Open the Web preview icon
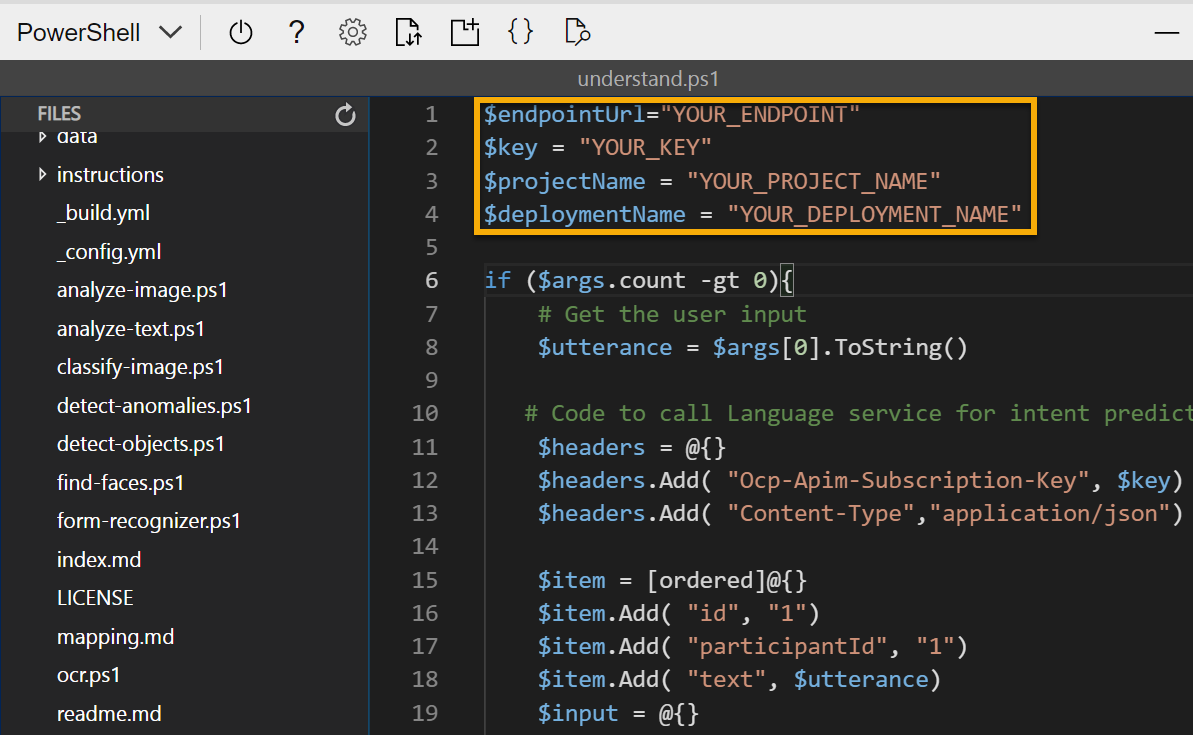Viewport: 1193px width, 735px height. tap(576, 31)
